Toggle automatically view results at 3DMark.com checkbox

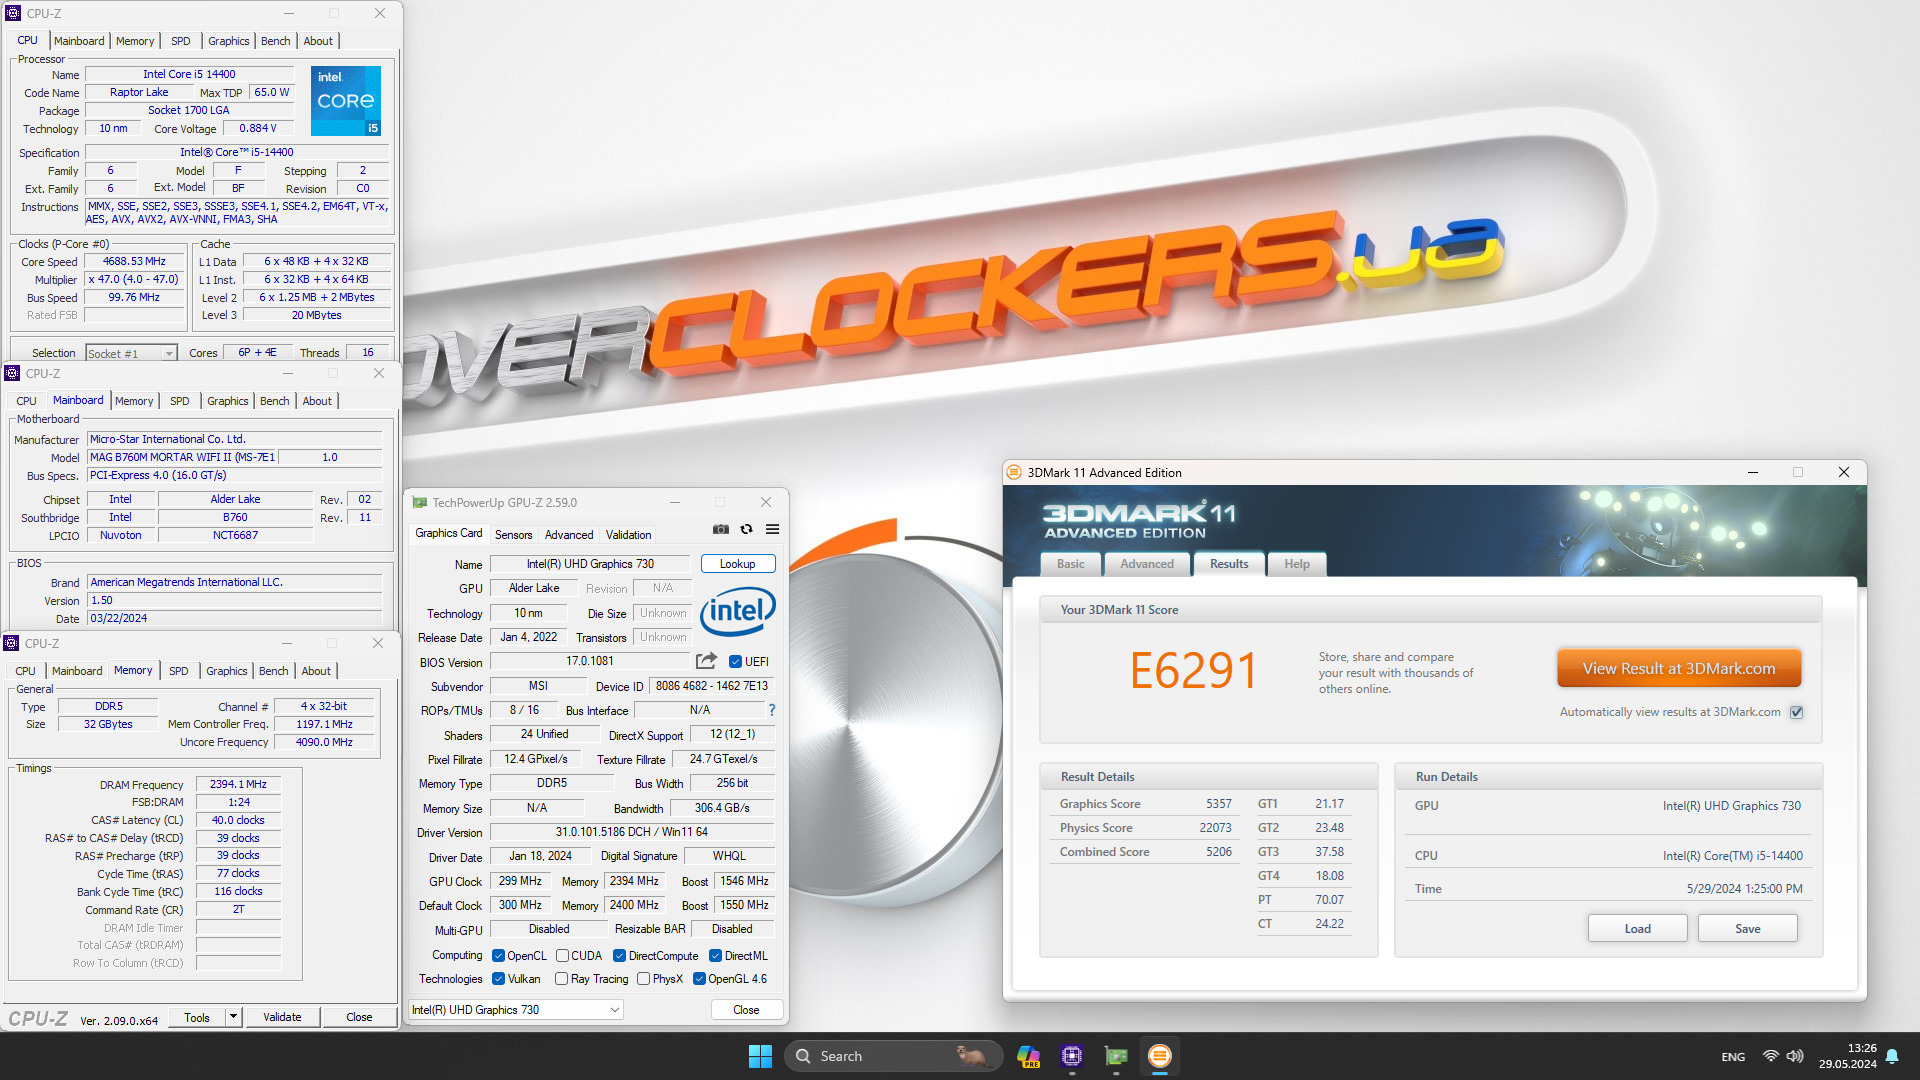pyautogui.click(x=1796, y=712)
